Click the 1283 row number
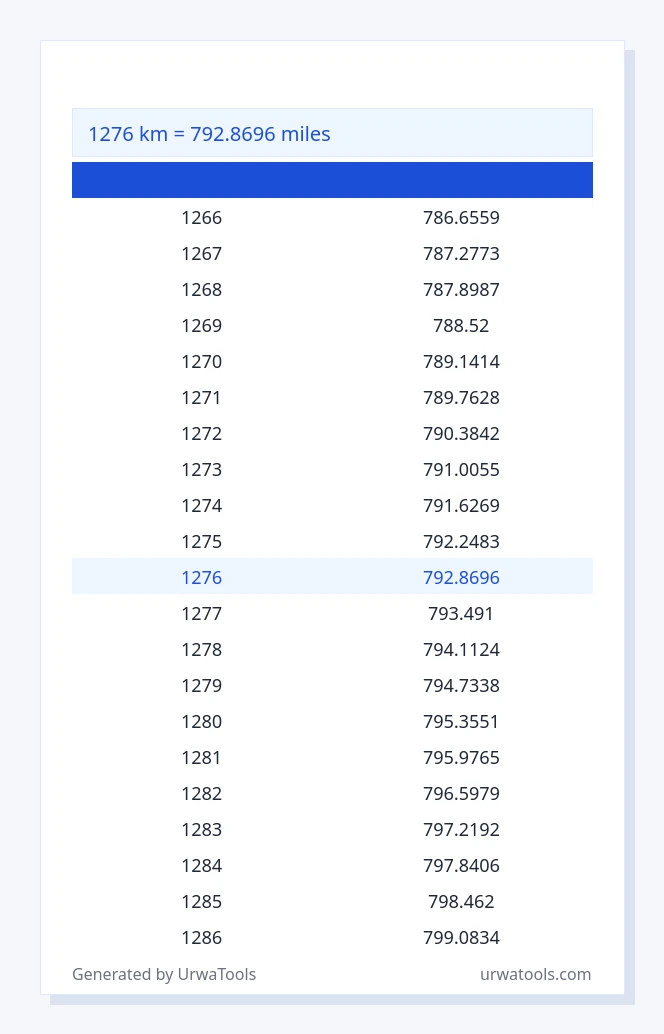This screenshot has width=664, height=1034. [x=202, y=830]
